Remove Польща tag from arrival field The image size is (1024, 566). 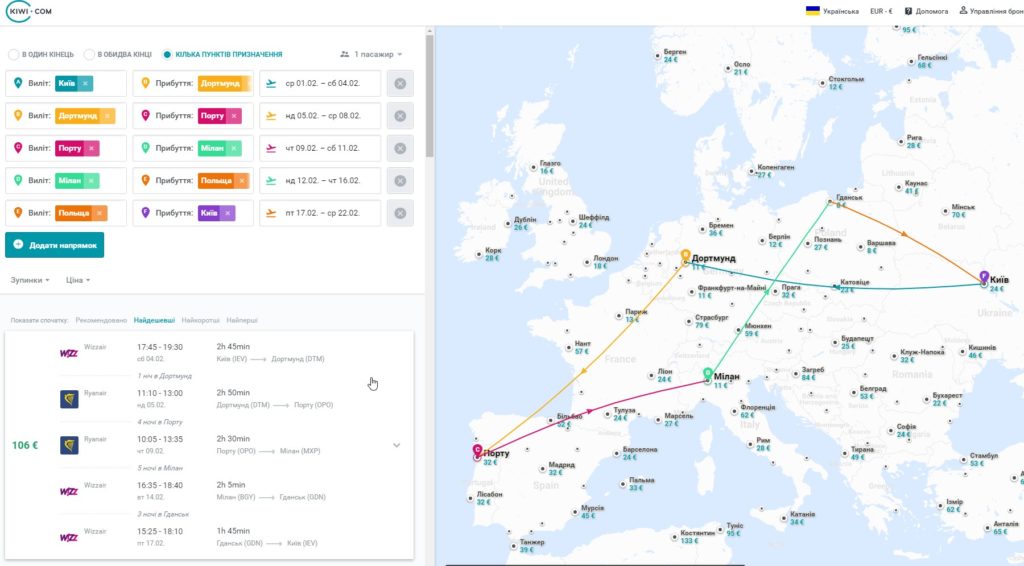(x=242, y=181)
